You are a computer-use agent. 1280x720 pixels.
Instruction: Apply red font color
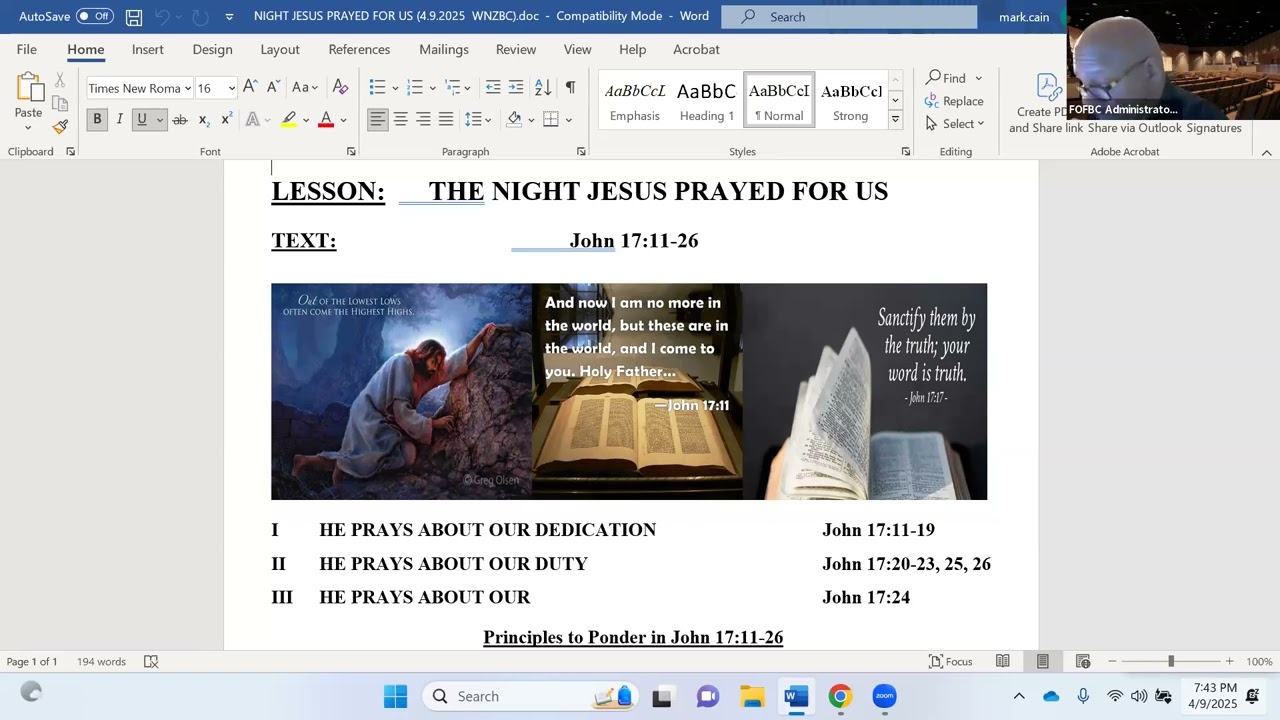325,120
